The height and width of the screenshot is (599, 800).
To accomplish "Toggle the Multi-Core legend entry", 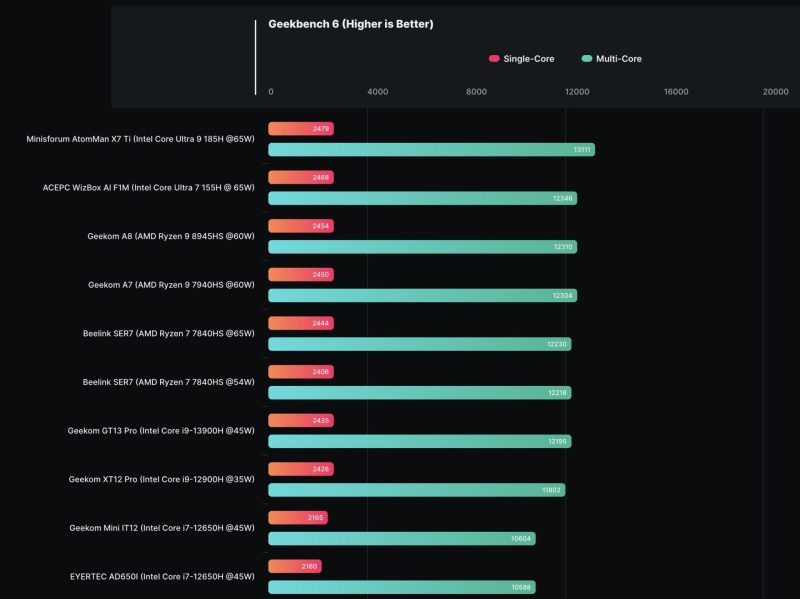I will click(618, 59).
